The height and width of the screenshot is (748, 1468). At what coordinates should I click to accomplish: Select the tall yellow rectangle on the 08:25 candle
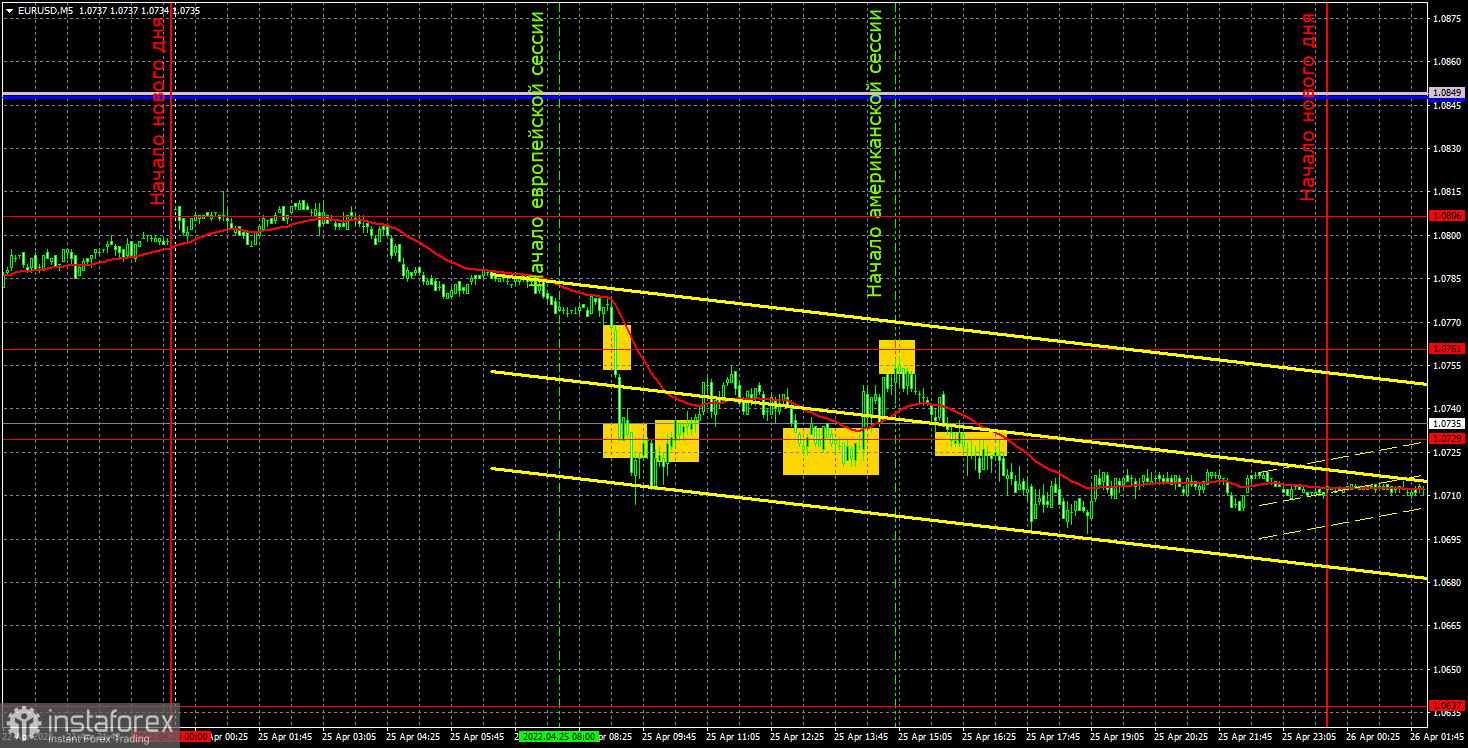click(617, 347)
